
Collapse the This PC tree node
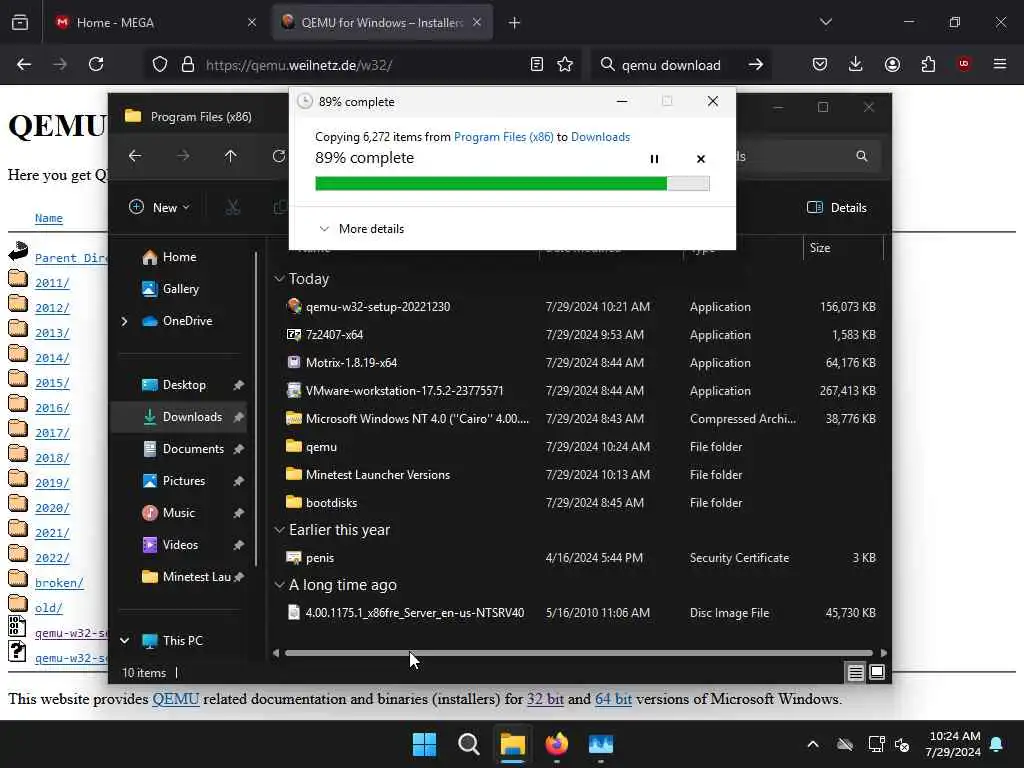click(x=124, y=641)
